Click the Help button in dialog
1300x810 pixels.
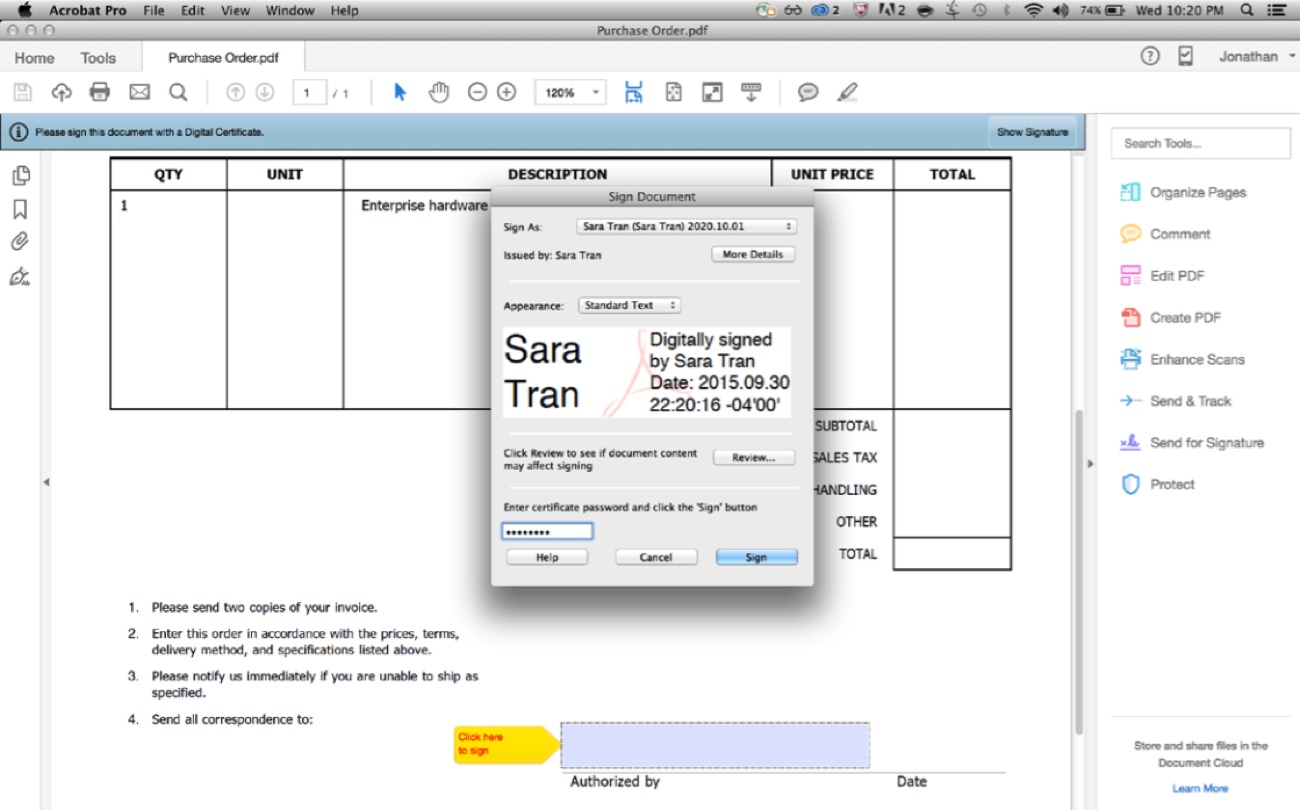tap(547, 557)
